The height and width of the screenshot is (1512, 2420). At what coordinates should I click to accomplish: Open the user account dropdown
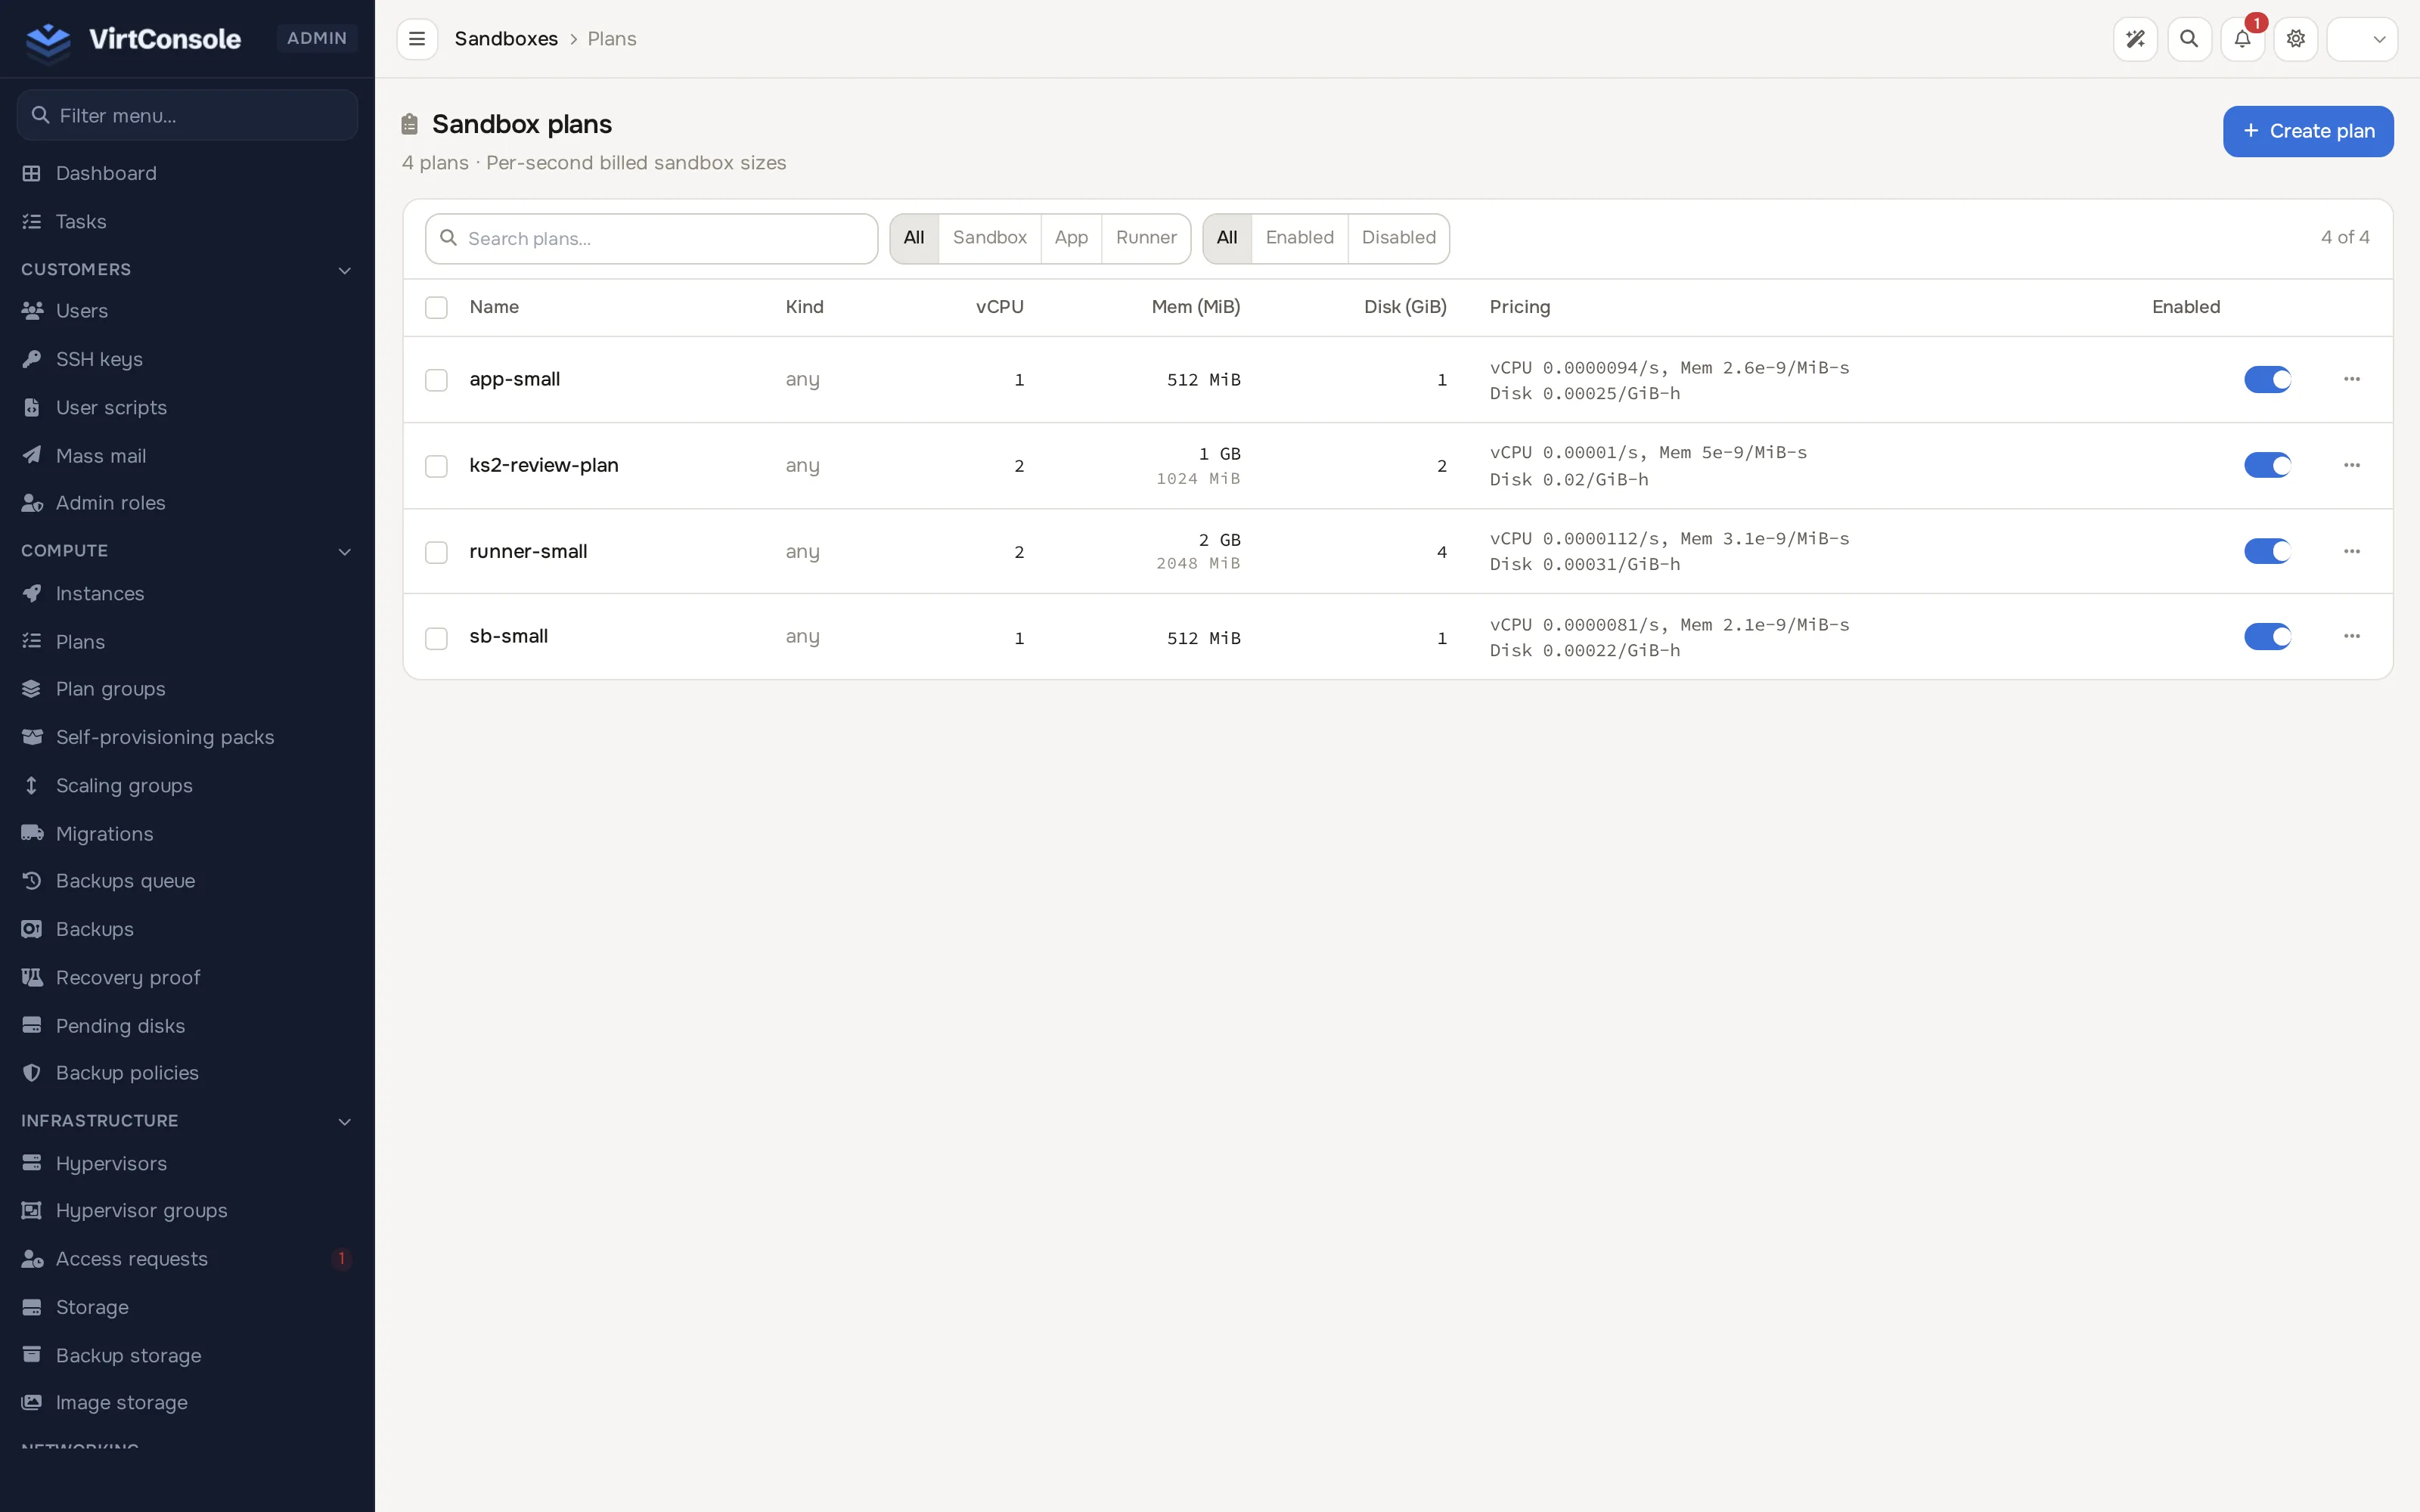2362,39
